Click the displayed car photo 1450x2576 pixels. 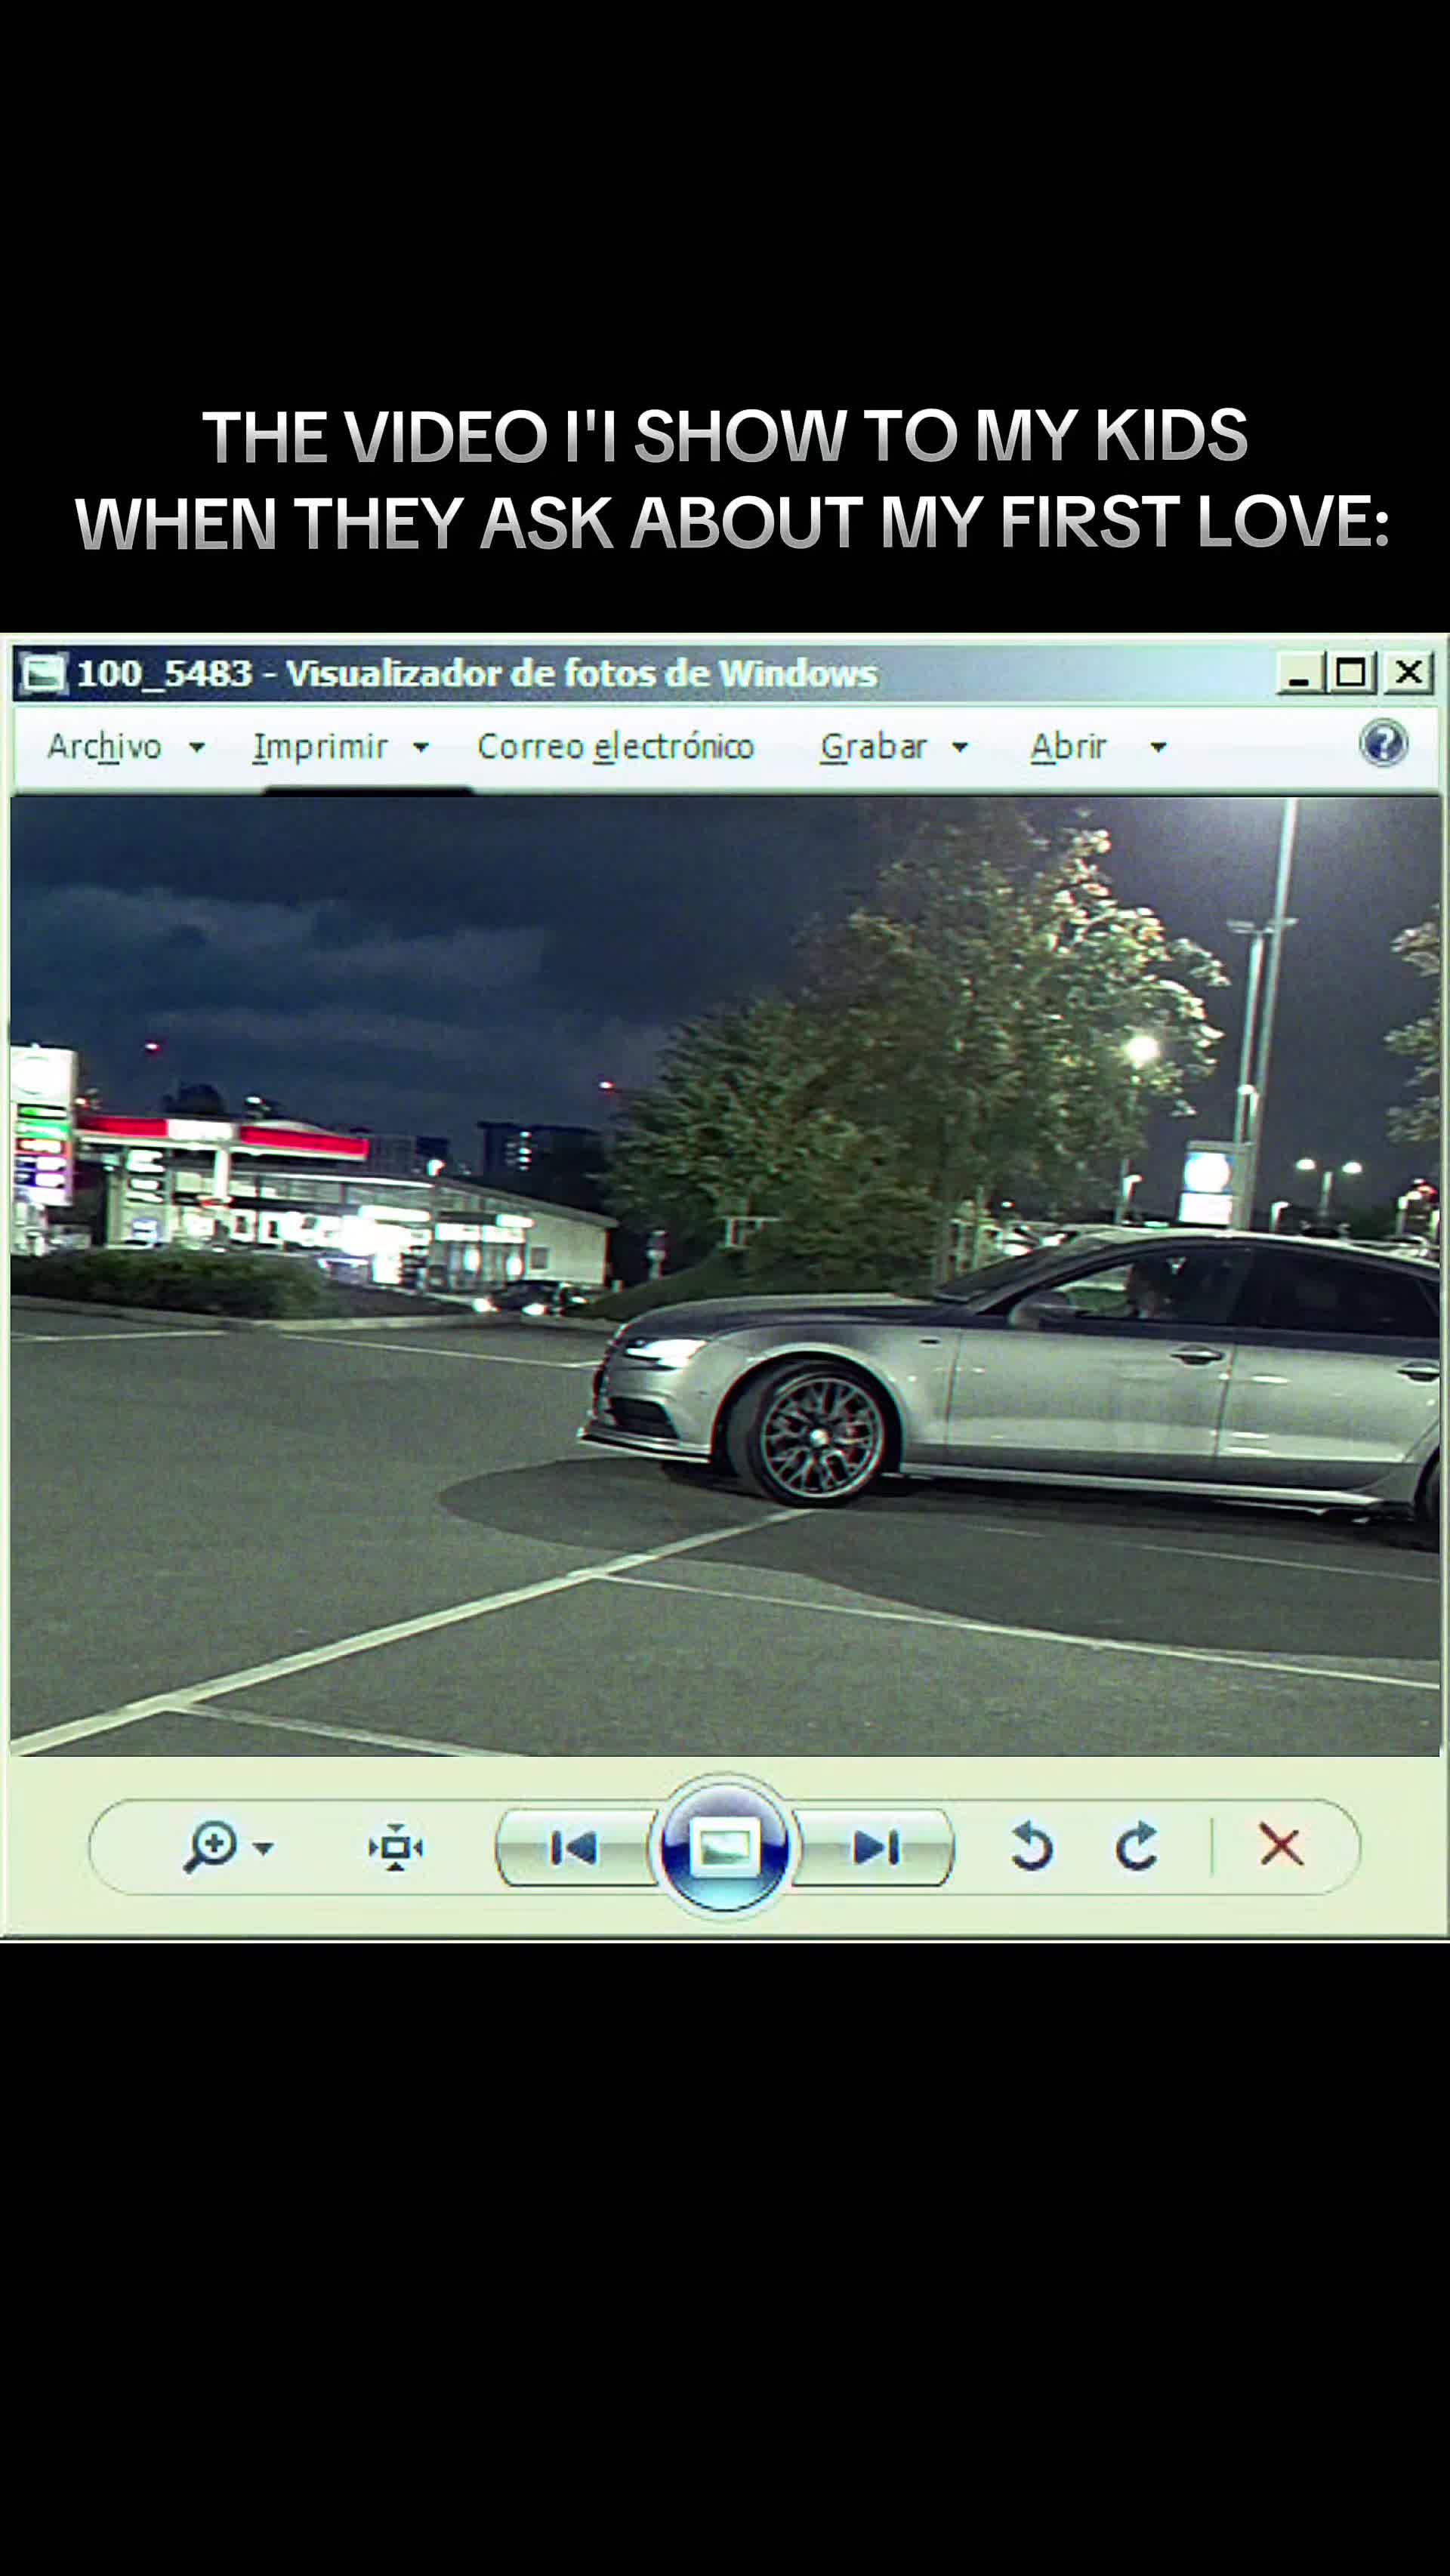tap(725, 1277)
